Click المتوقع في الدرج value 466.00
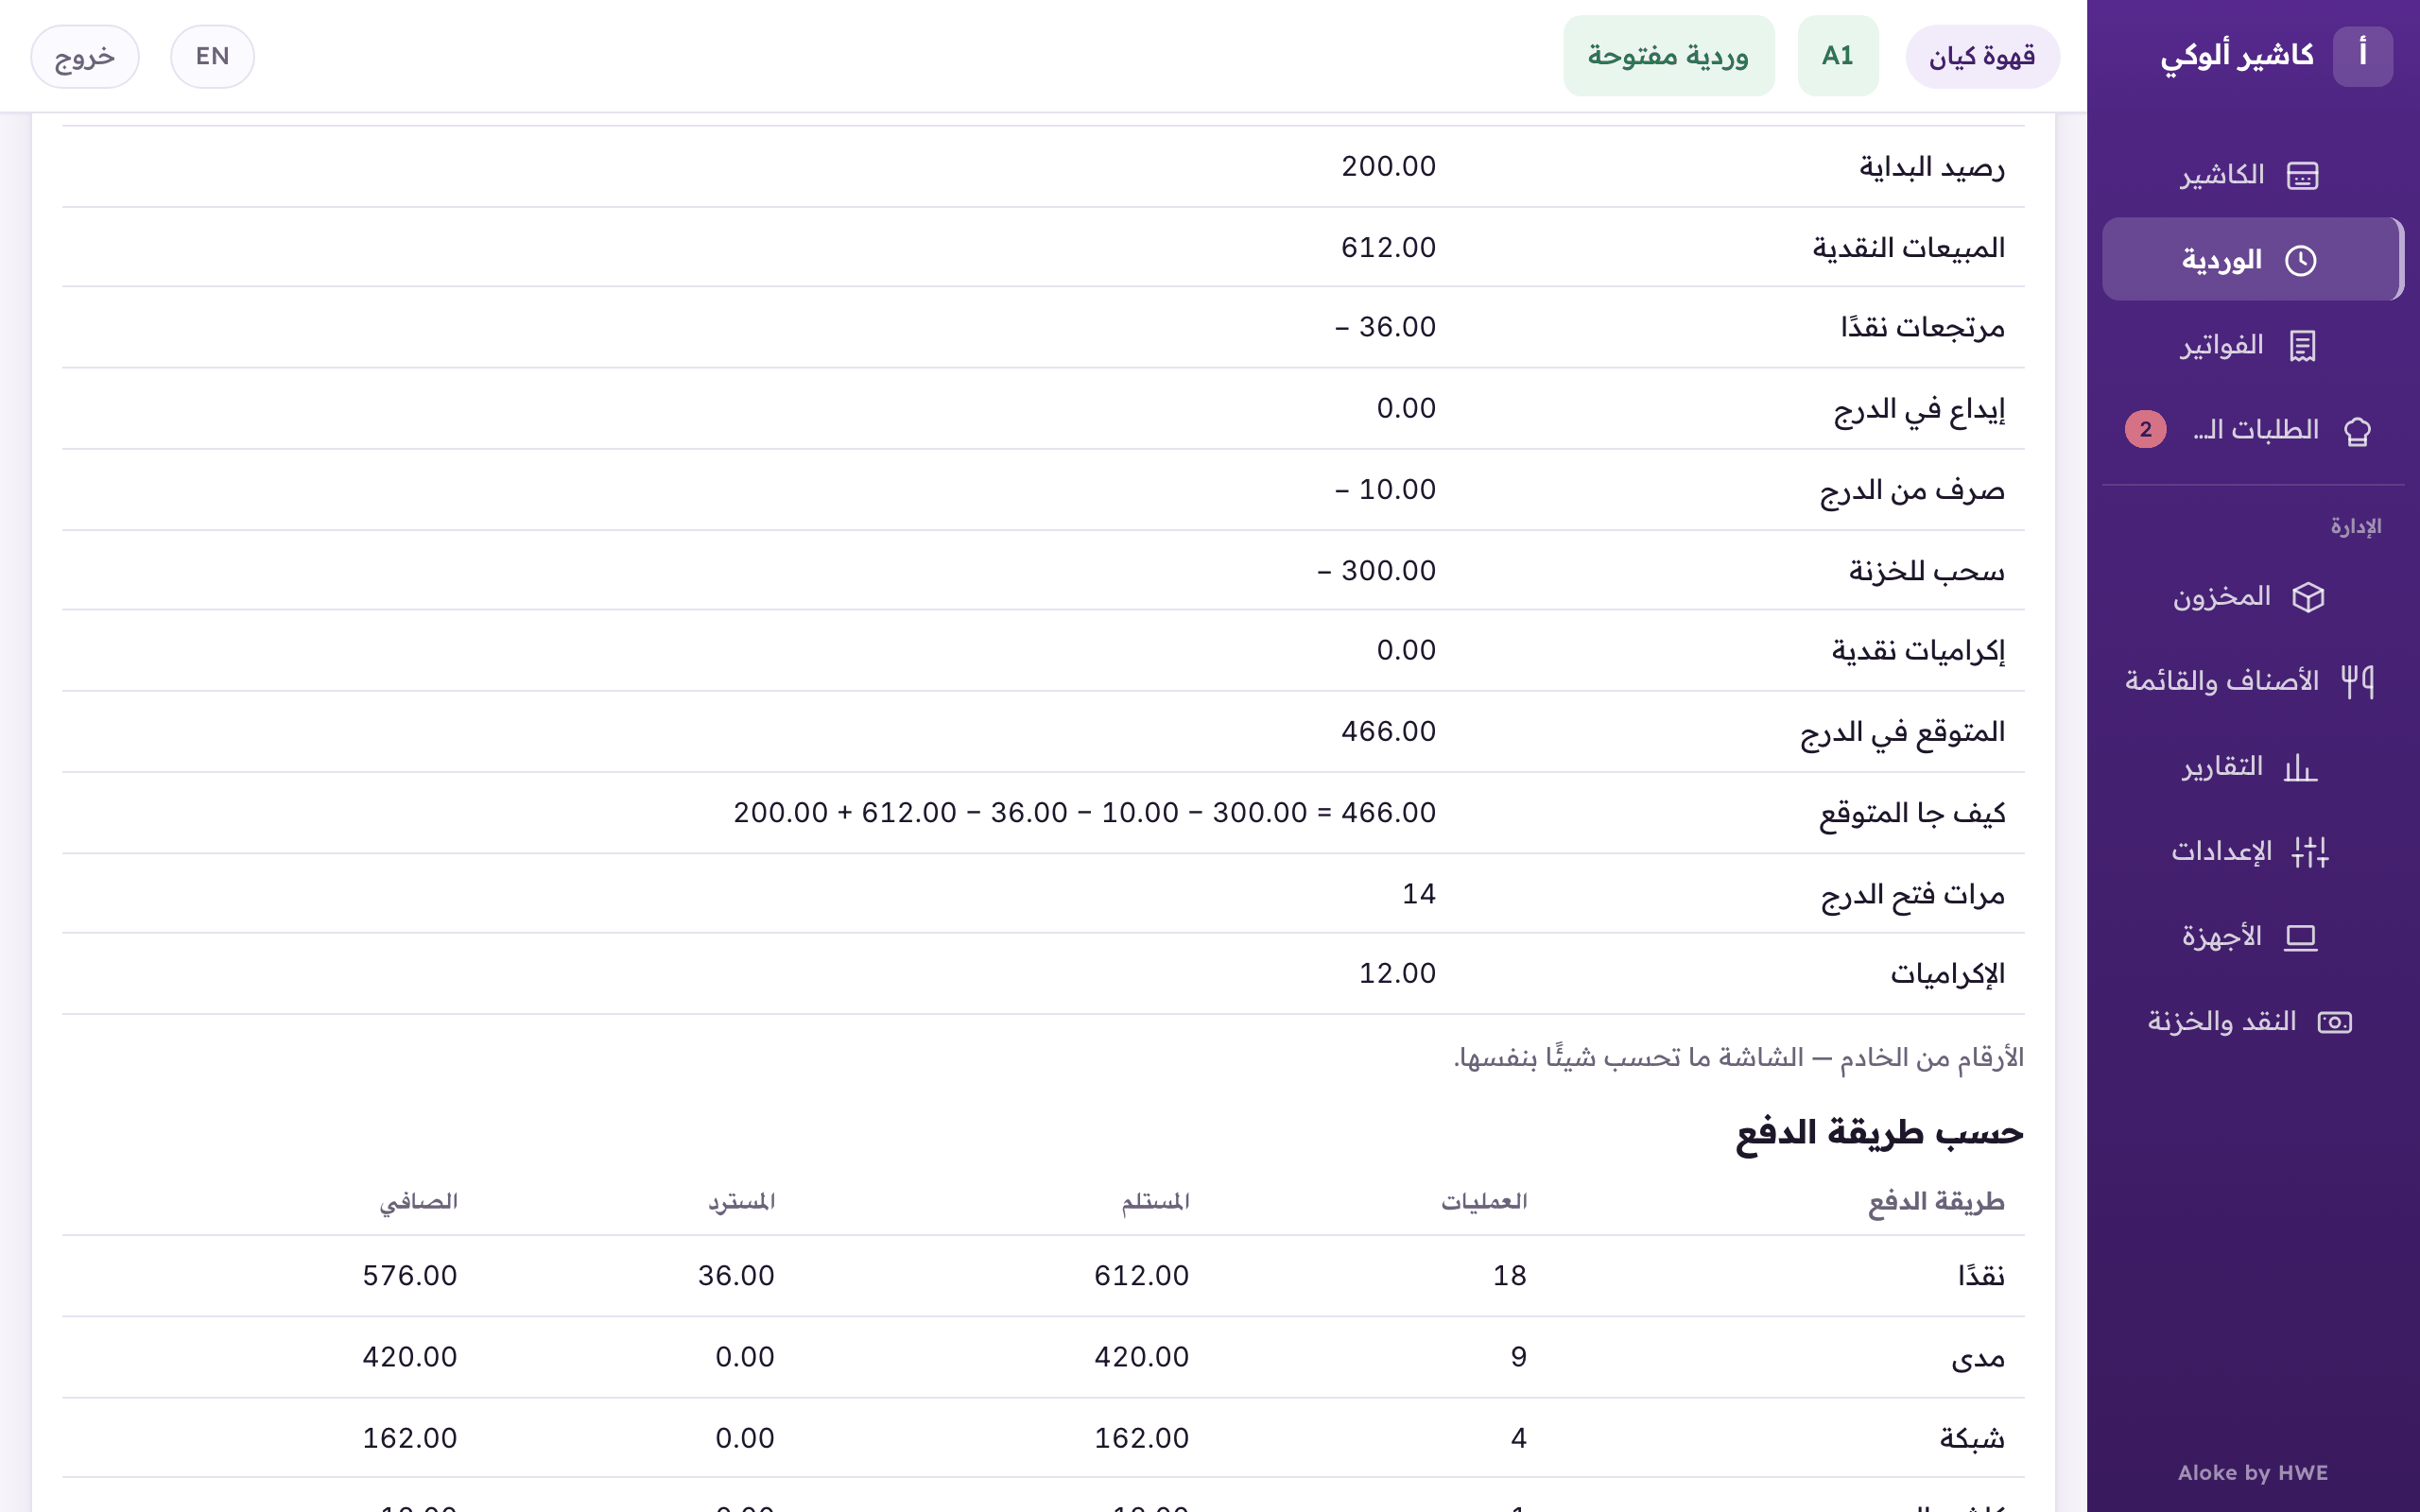This screenshot has width=2420, height=1512. click(1388, 732)
